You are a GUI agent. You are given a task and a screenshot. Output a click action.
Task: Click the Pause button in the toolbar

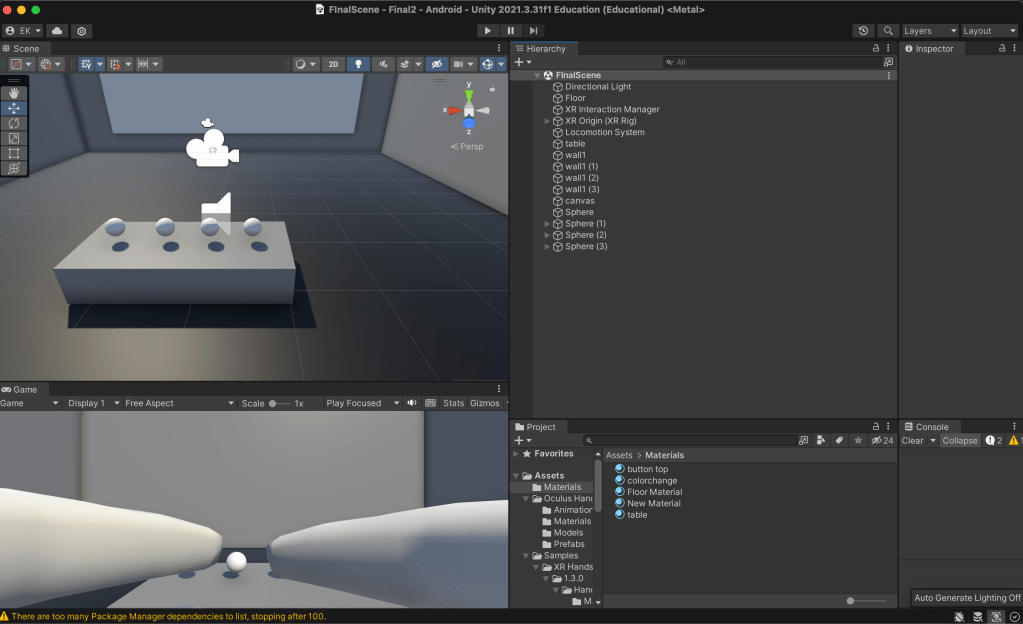pos(510,30)
